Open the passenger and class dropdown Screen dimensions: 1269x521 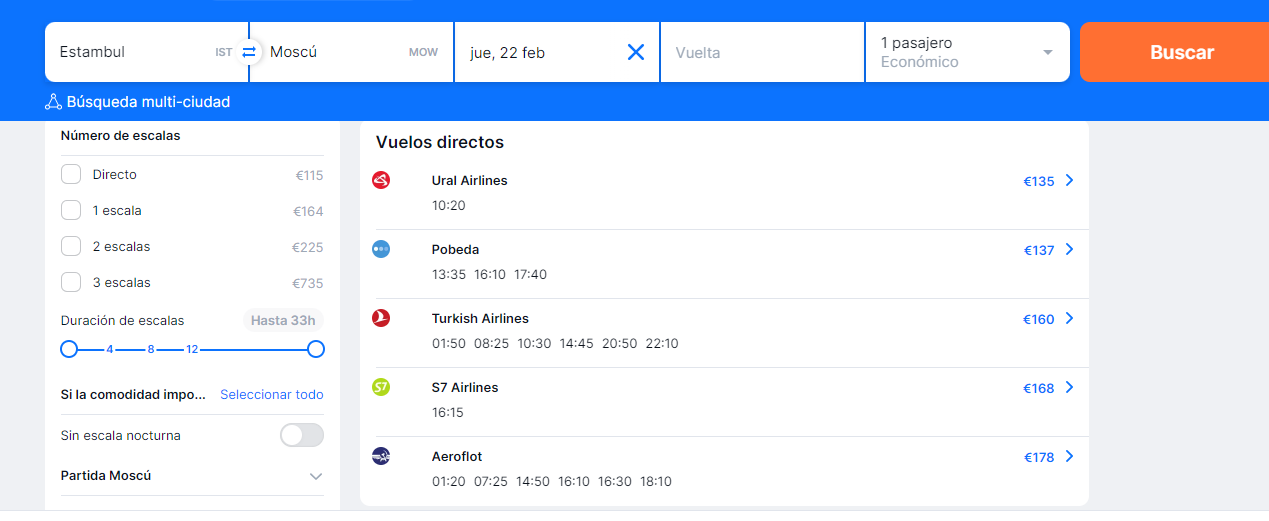click(x=967, y=52)
